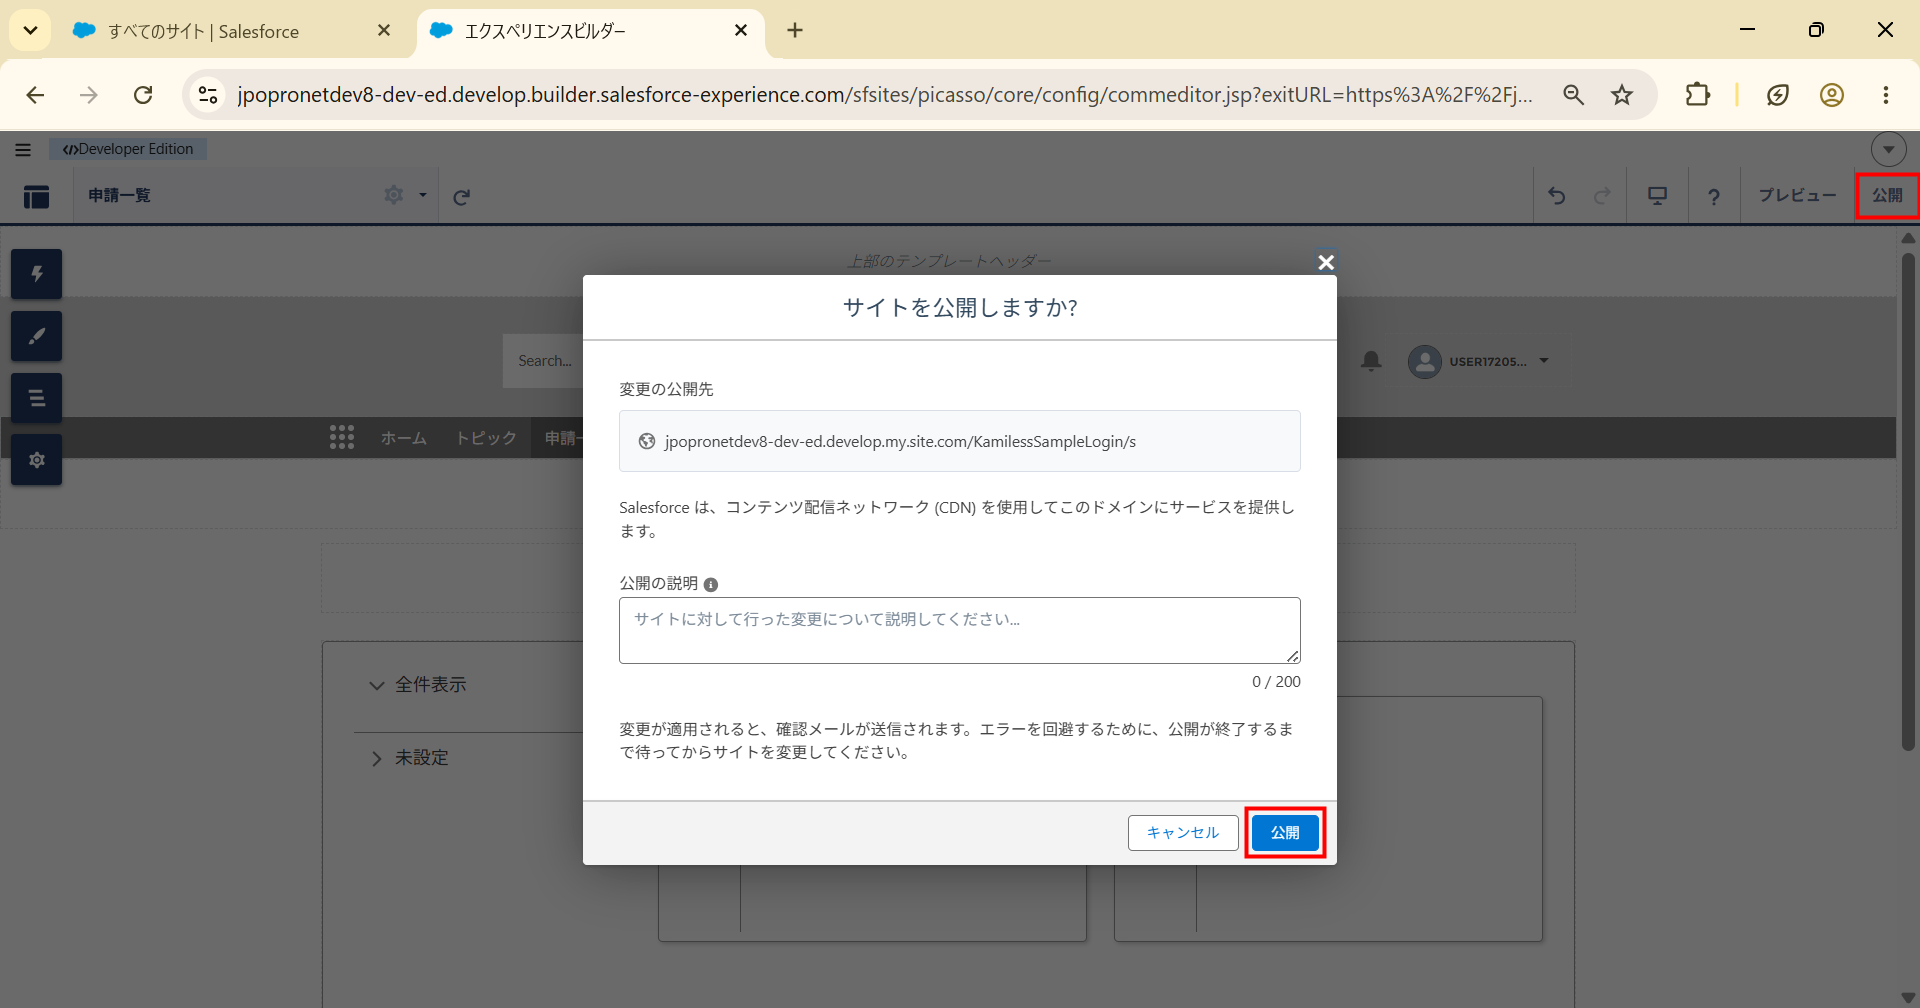Click the 公開の説明 description text area
Screen dimensions: 1920x1008
pos(960,630)
